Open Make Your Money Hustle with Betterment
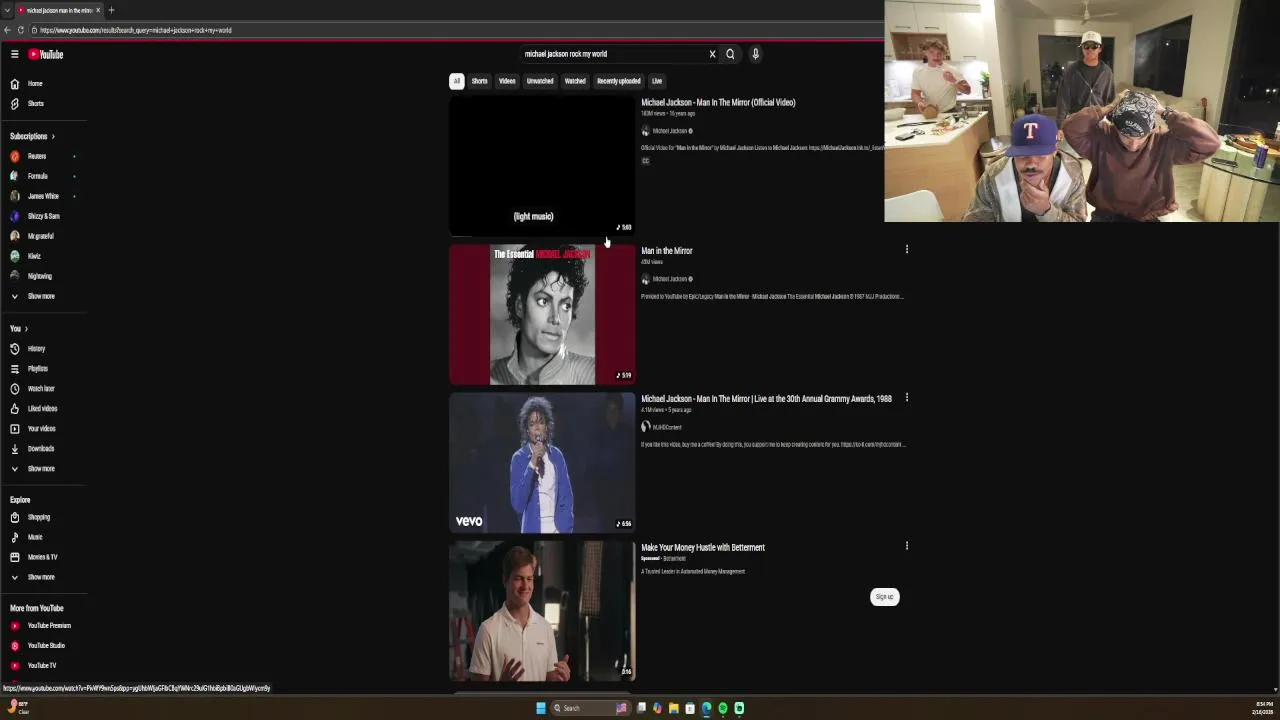Screen dimensions: 1280x720 (x=703, y=547)
